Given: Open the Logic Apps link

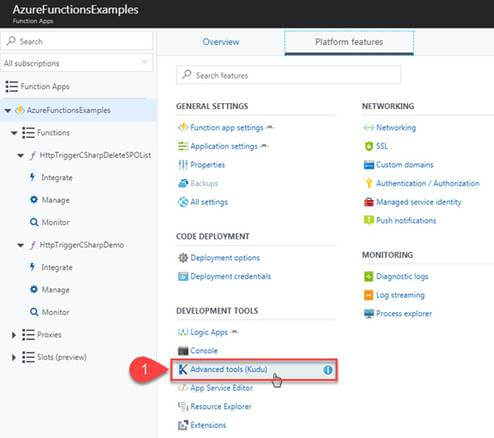Looking at the screenshot, I should tap(209, 332).
